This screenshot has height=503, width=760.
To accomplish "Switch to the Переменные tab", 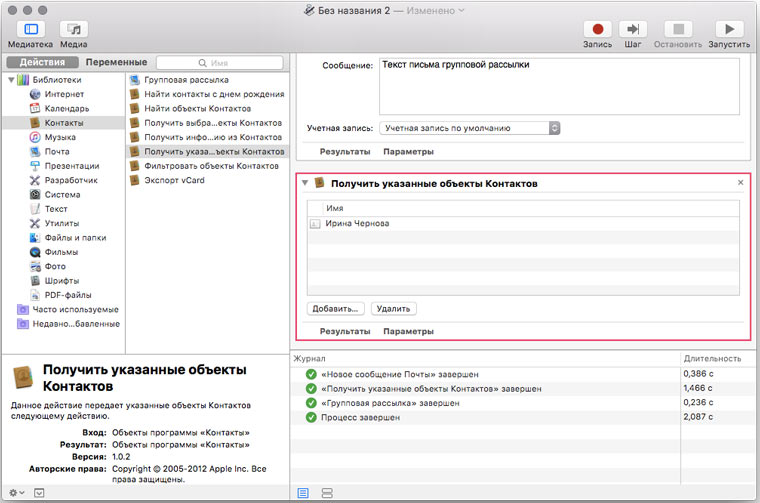I will point(116,62).
